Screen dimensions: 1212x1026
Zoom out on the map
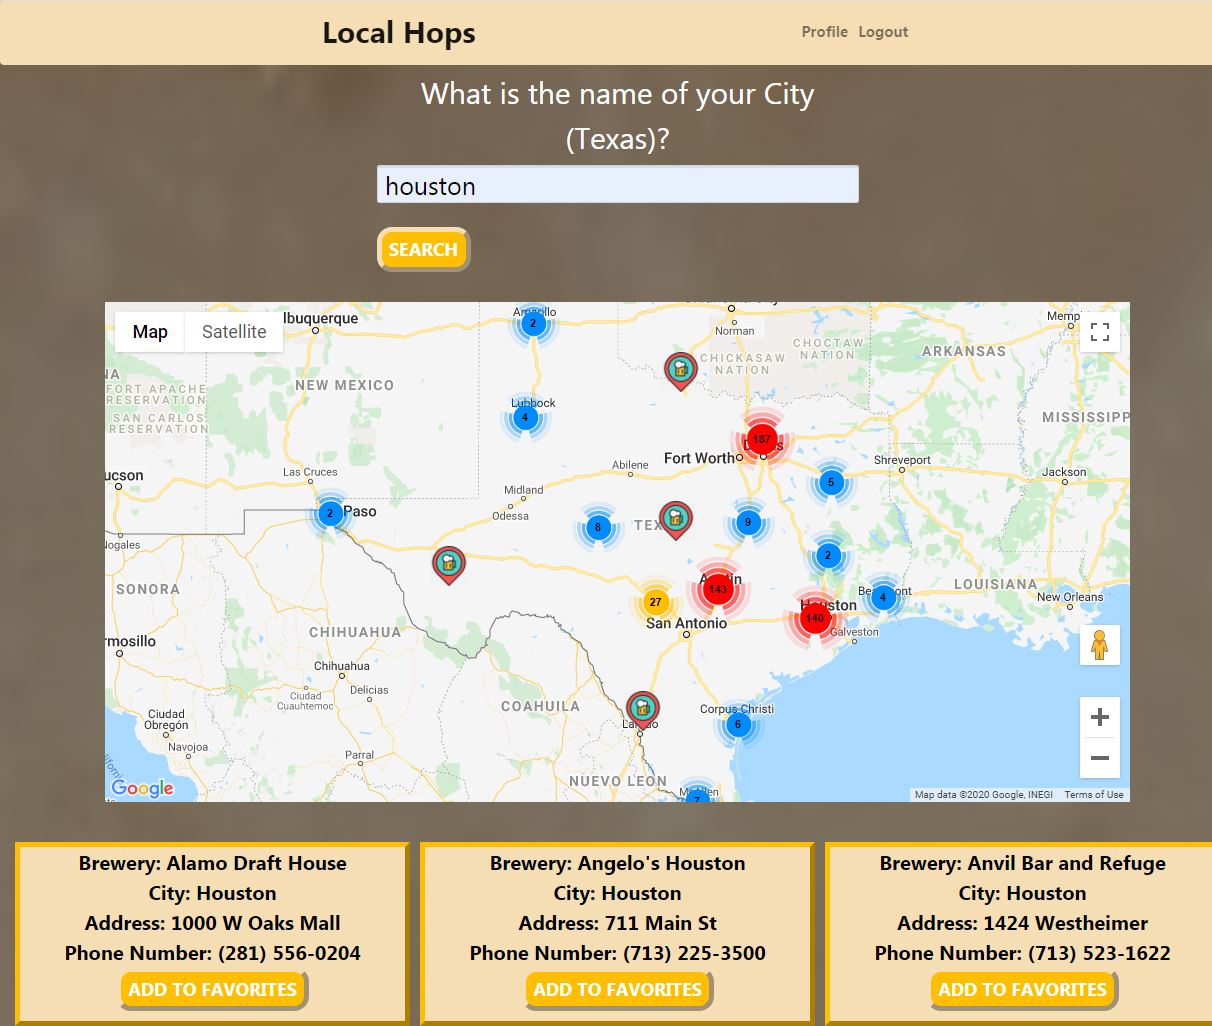click(1100, 758)
